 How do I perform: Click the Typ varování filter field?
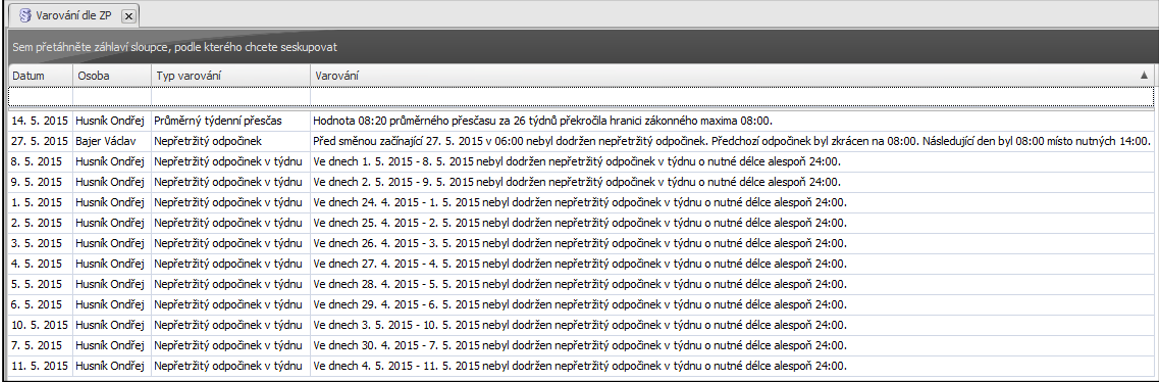point(231,97)
